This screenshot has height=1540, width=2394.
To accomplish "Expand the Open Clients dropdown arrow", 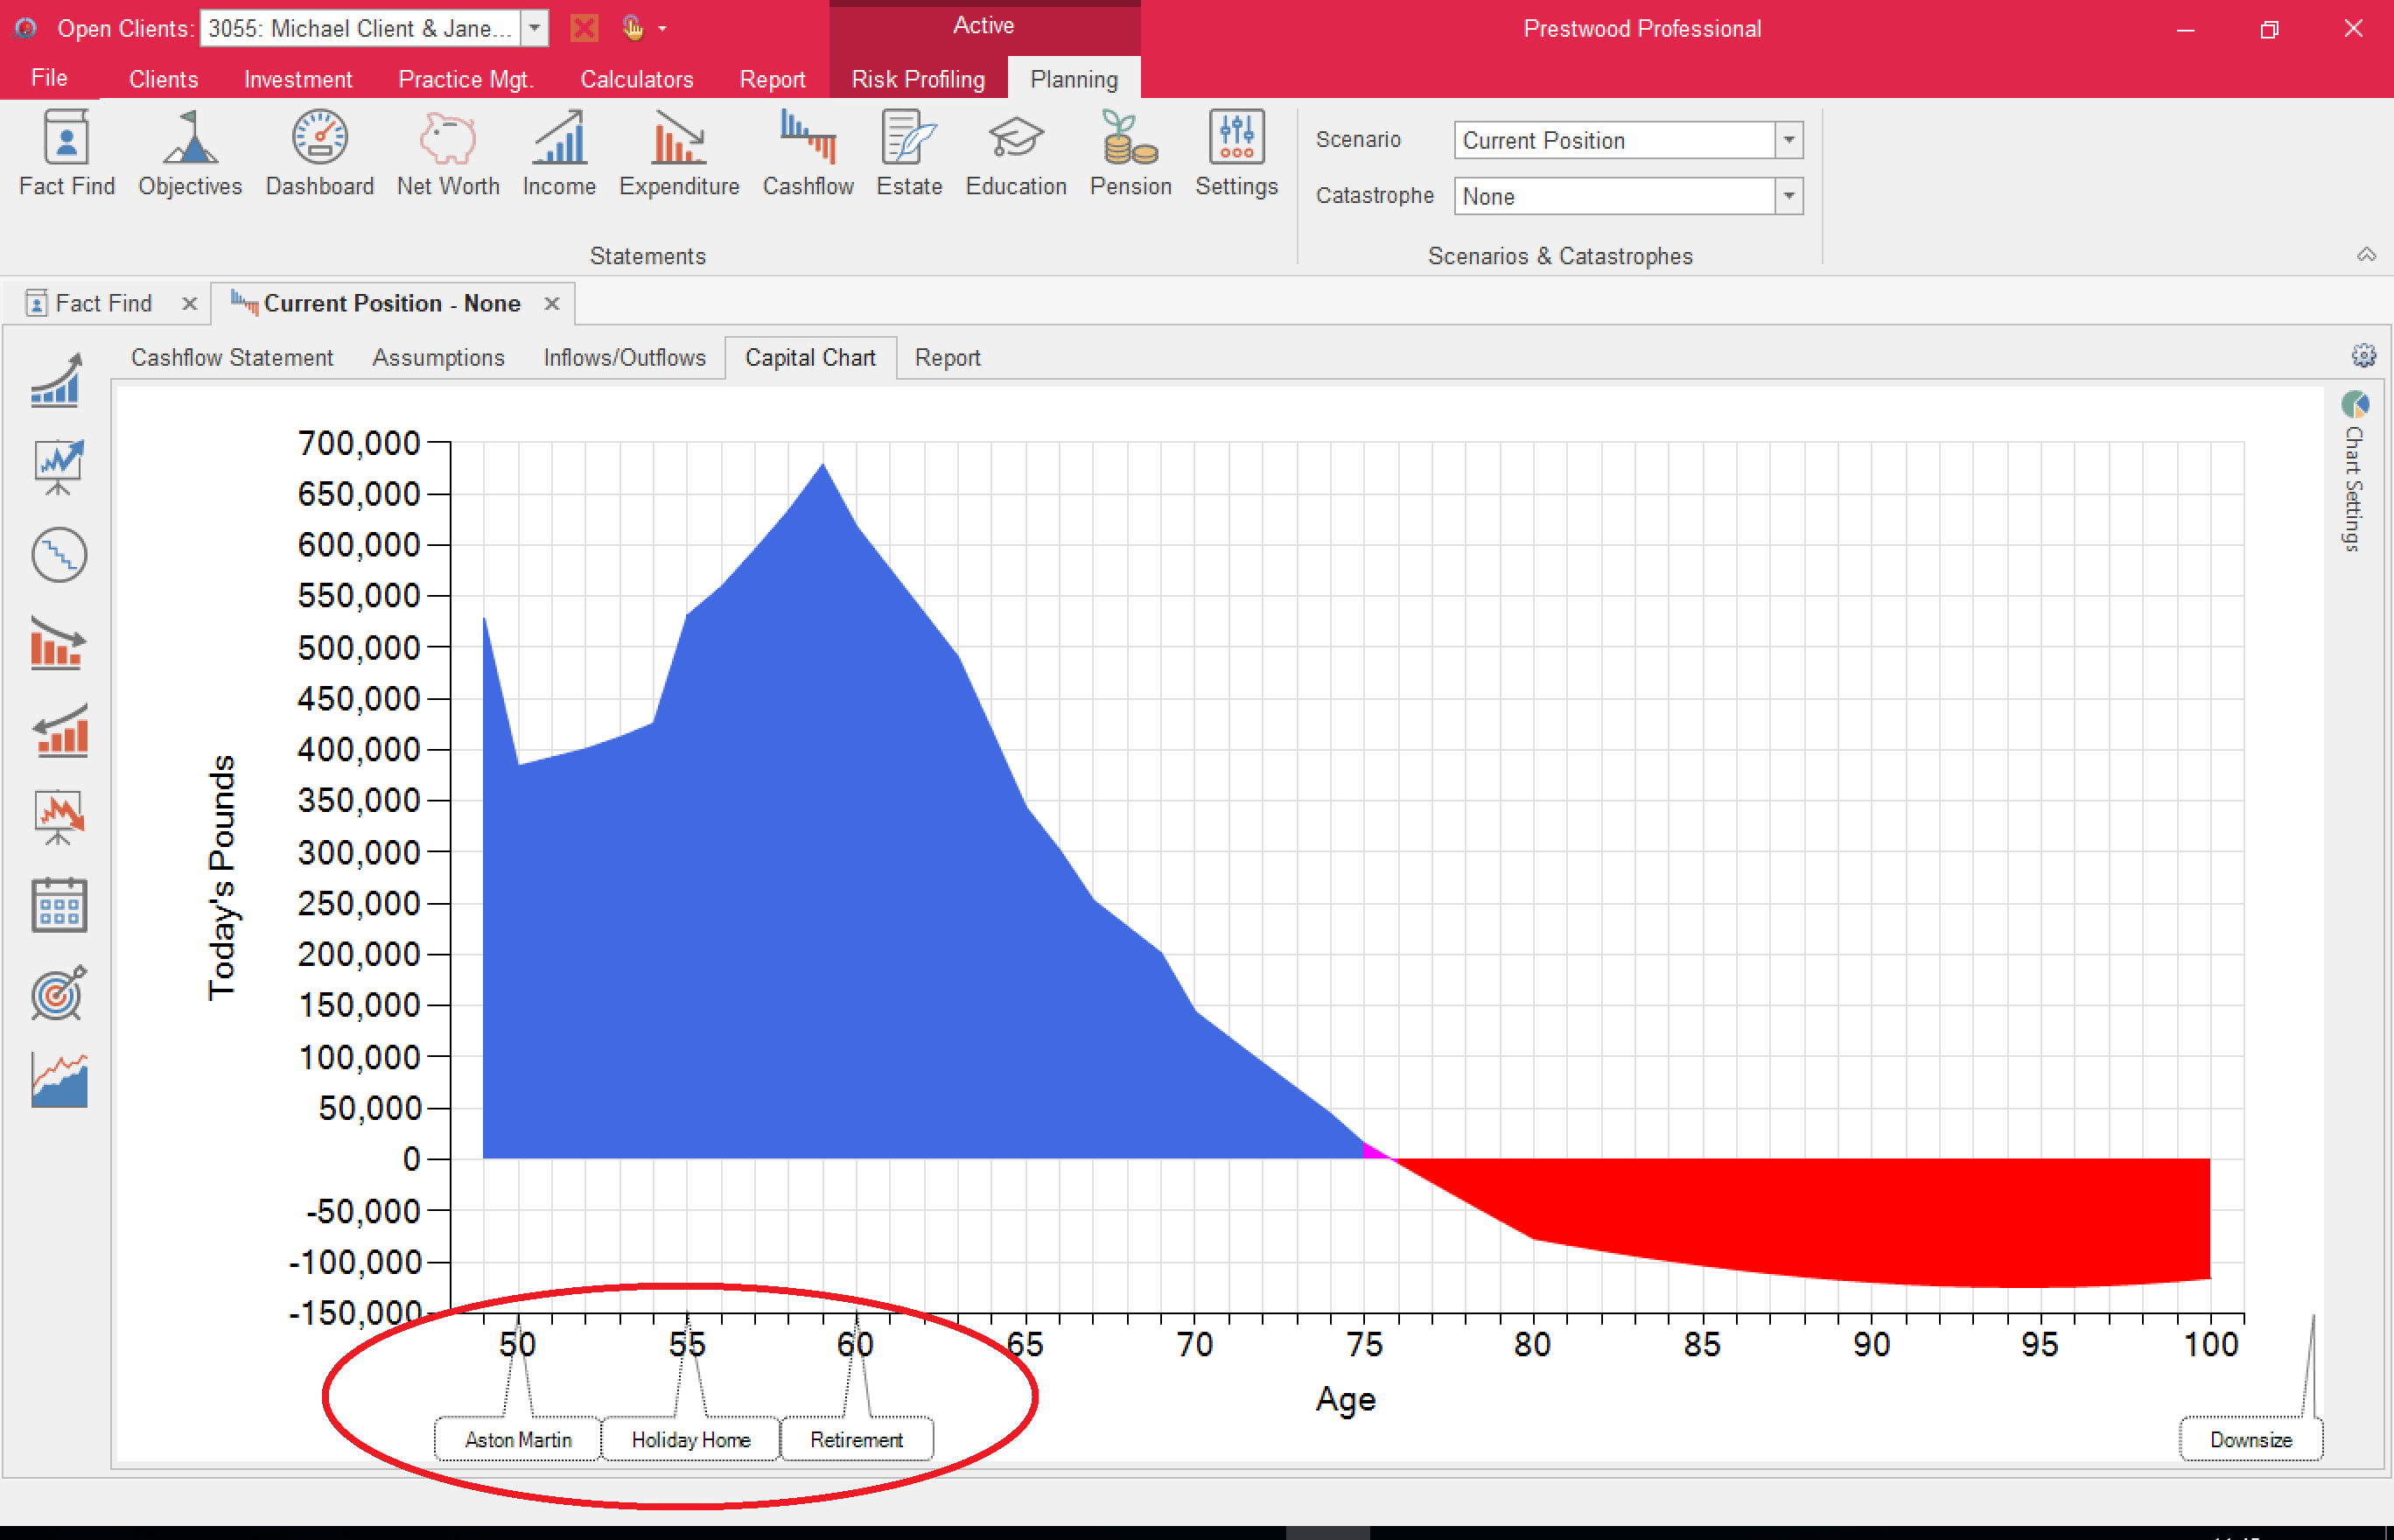I will click(x=535, y=28).
